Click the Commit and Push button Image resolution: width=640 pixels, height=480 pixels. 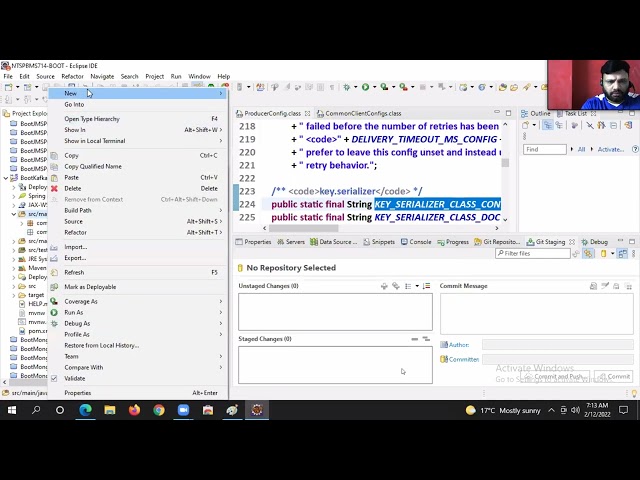pyautogui.click(x=555, y=376)
